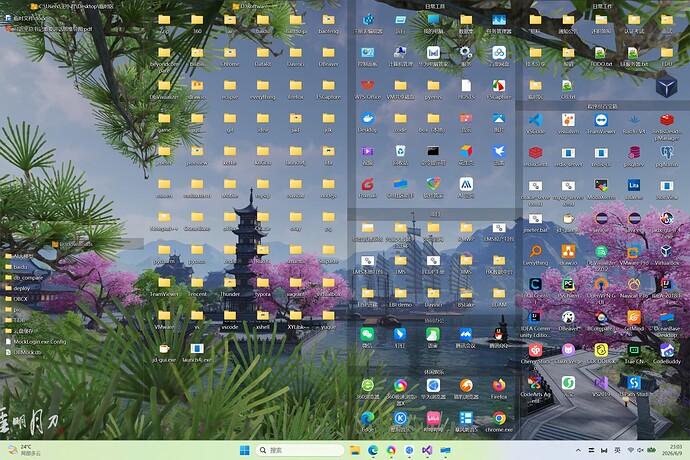Open the EBI demo folder
690x460 pixels.
pos(400,296)
